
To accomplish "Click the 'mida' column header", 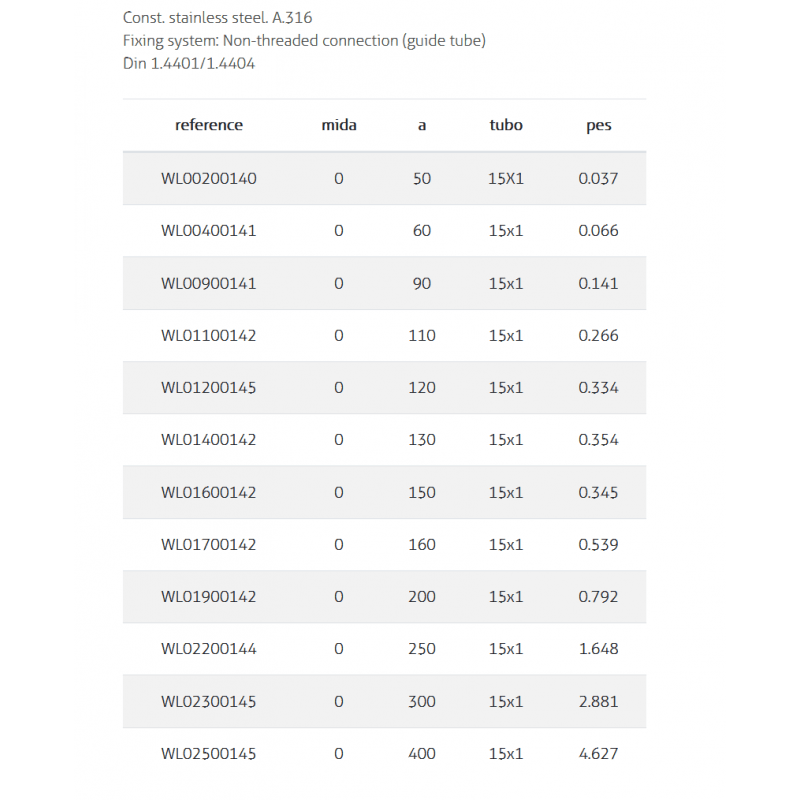I will (x=339, y=125).
